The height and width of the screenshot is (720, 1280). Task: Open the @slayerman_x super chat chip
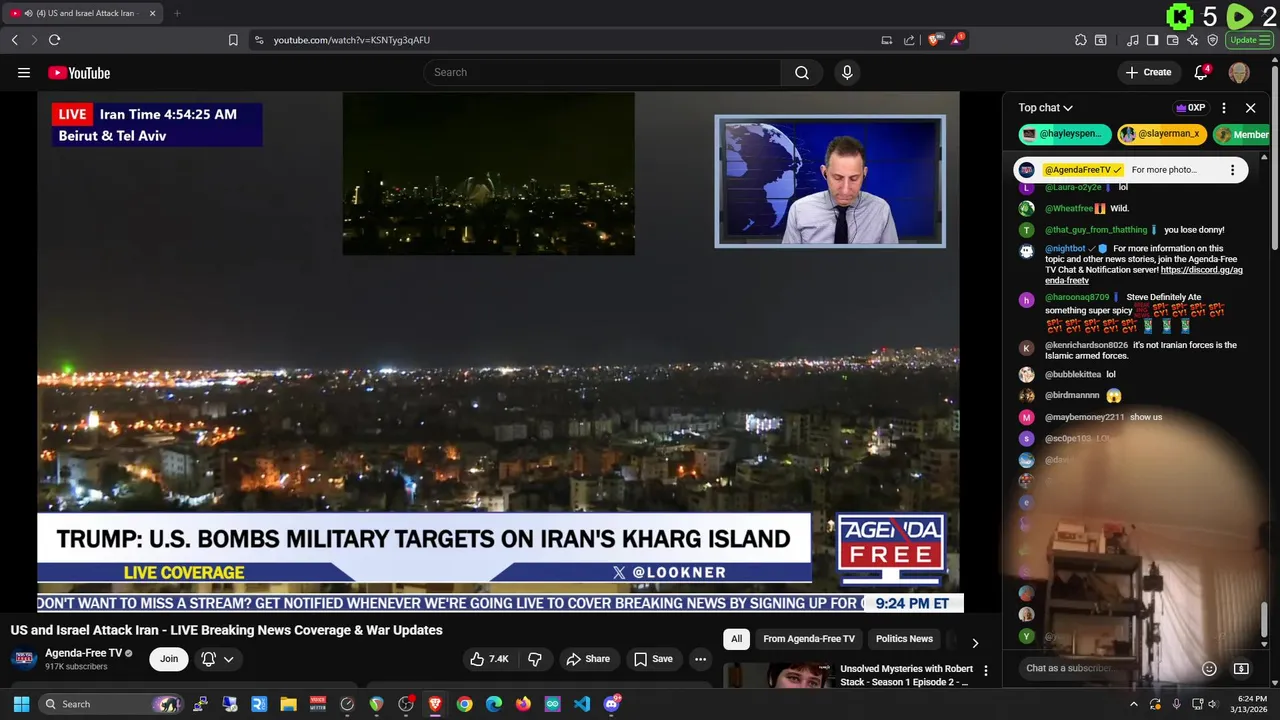point(1162,134)
